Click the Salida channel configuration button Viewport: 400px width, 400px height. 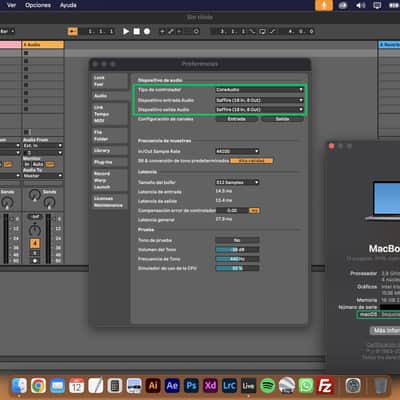pyautogui.click(x=282, y=119)
